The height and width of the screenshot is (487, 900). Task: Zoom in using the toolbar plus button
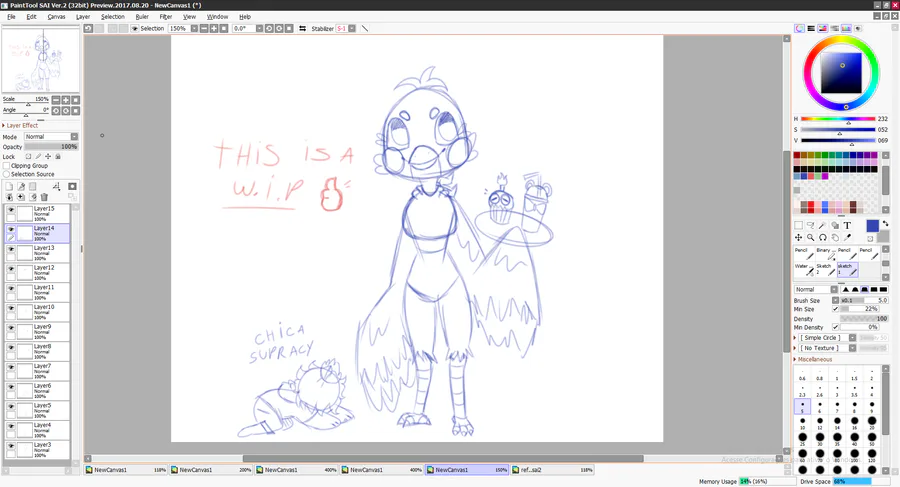214,28
